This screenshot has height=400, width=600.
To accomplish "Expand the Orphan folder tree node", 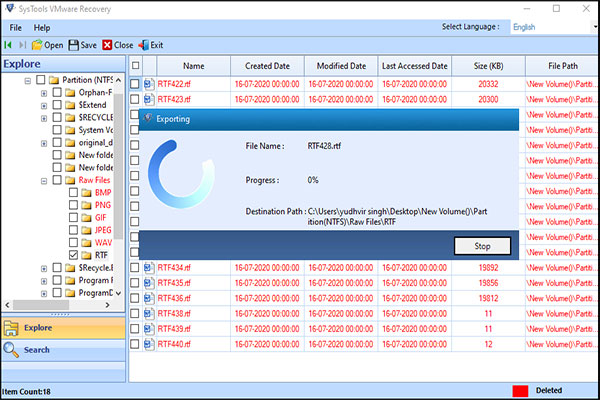I will click(44, 92).
